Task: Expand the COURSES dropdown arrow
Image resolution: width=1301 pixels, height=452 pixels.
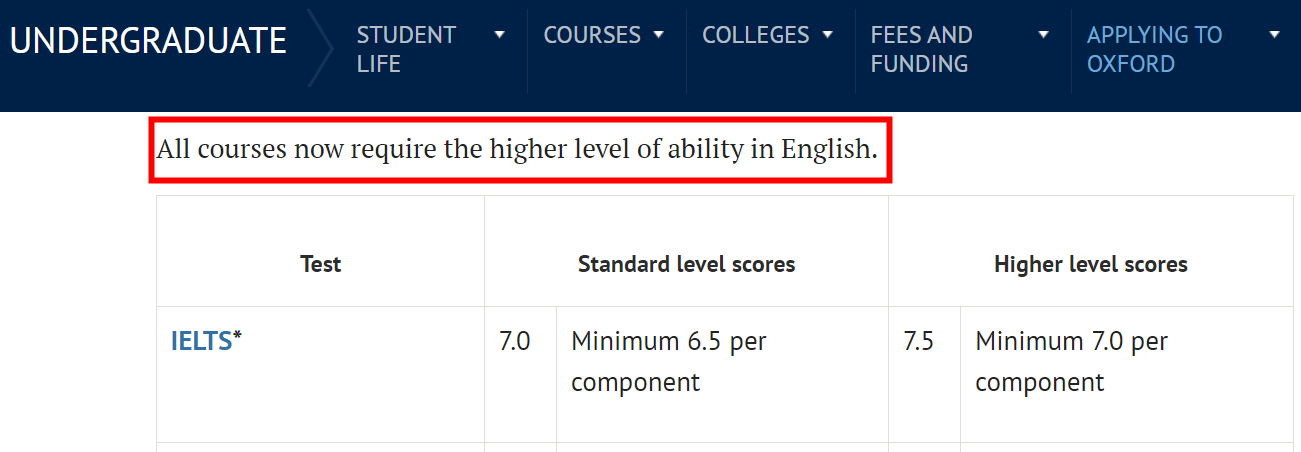Action: tap(658, 35)
